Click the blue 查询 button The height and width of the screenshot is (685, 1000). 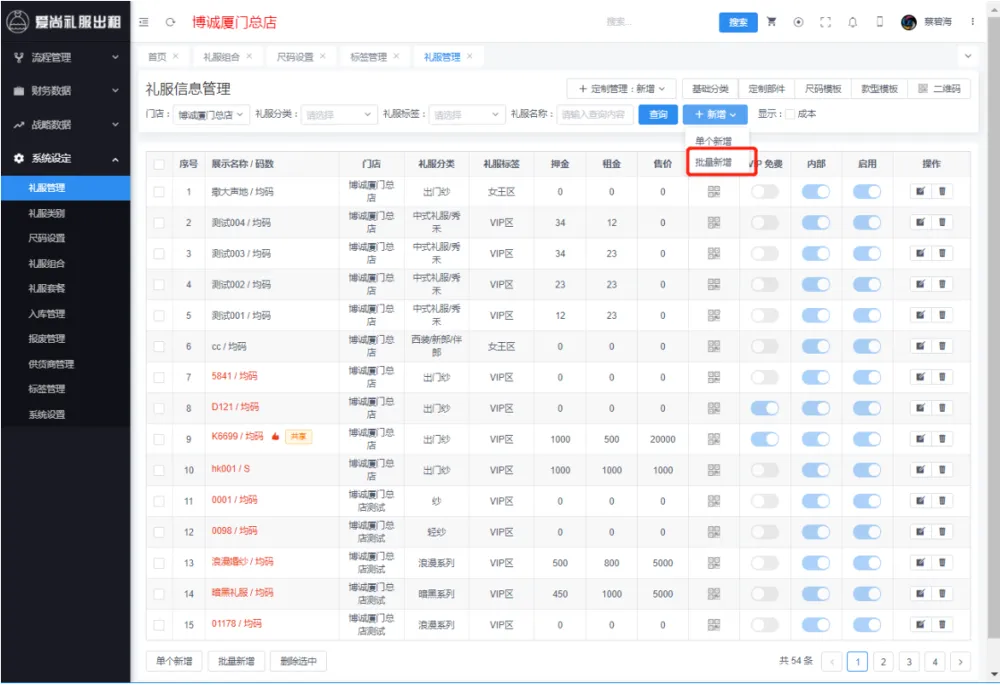pyautogui.click(x=658, y=115)
